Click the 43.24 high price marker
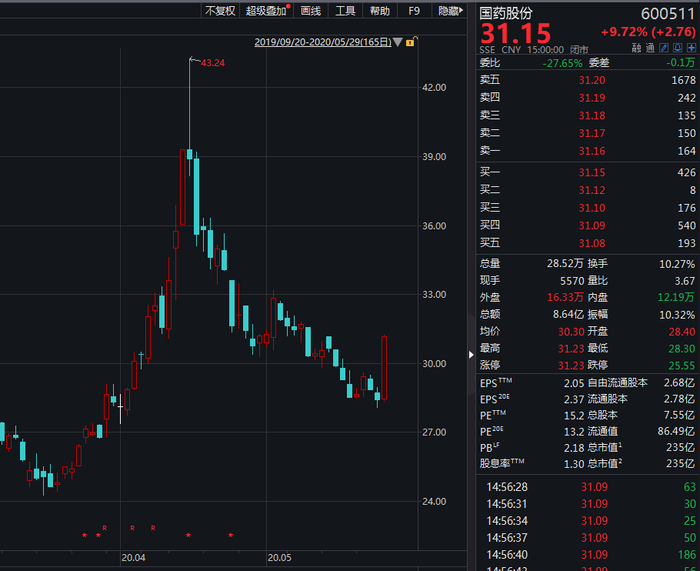 coord(212,63)
